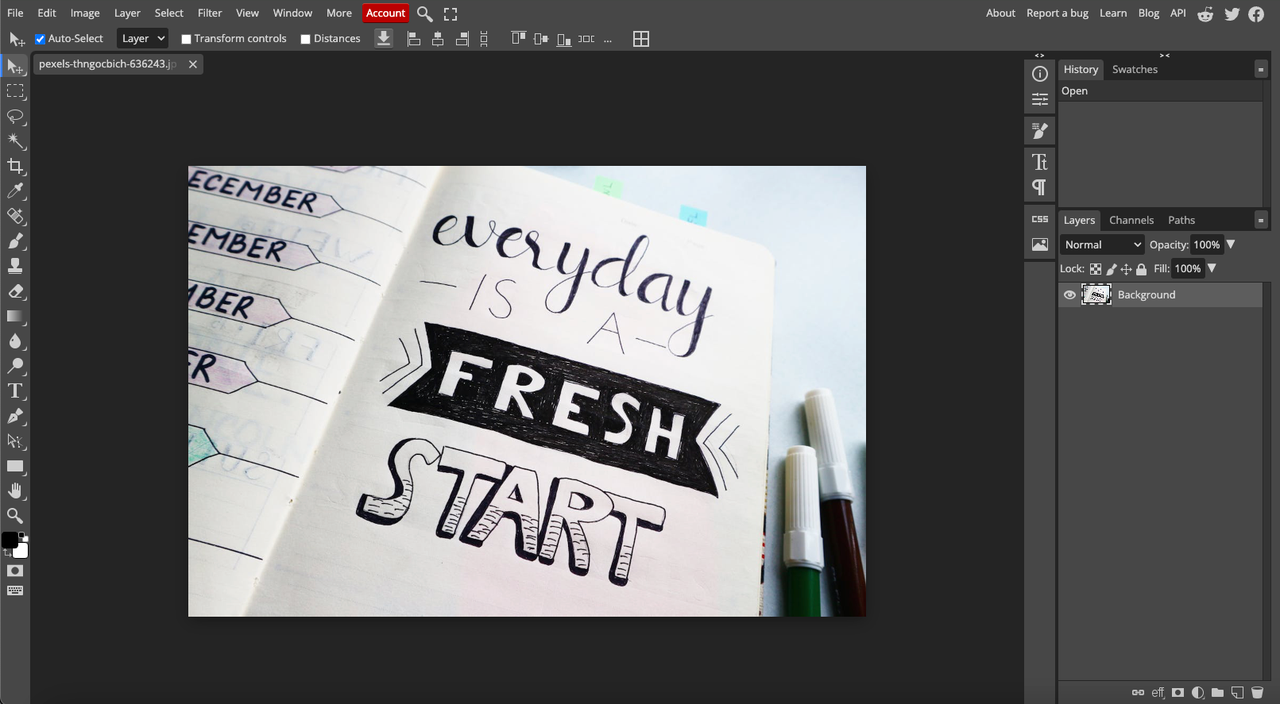Switch to the Swatches tab
Viewport: 1280px width, 704px height.
(1135, 69)
